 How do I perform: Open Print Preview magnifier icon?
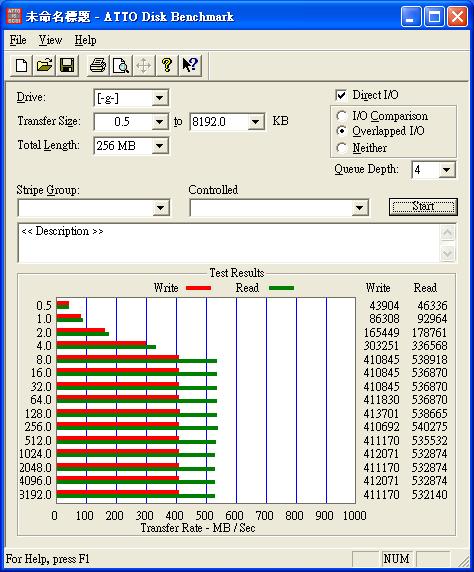(x=120, y=66)
